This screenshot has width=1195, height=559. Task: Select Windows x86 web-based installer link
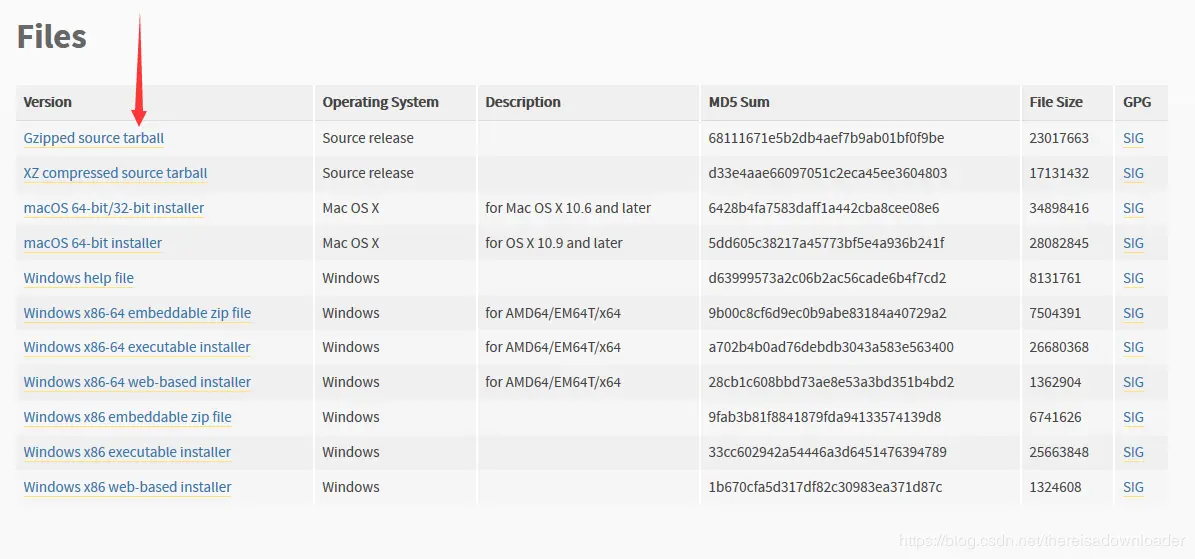coord(127,487)
